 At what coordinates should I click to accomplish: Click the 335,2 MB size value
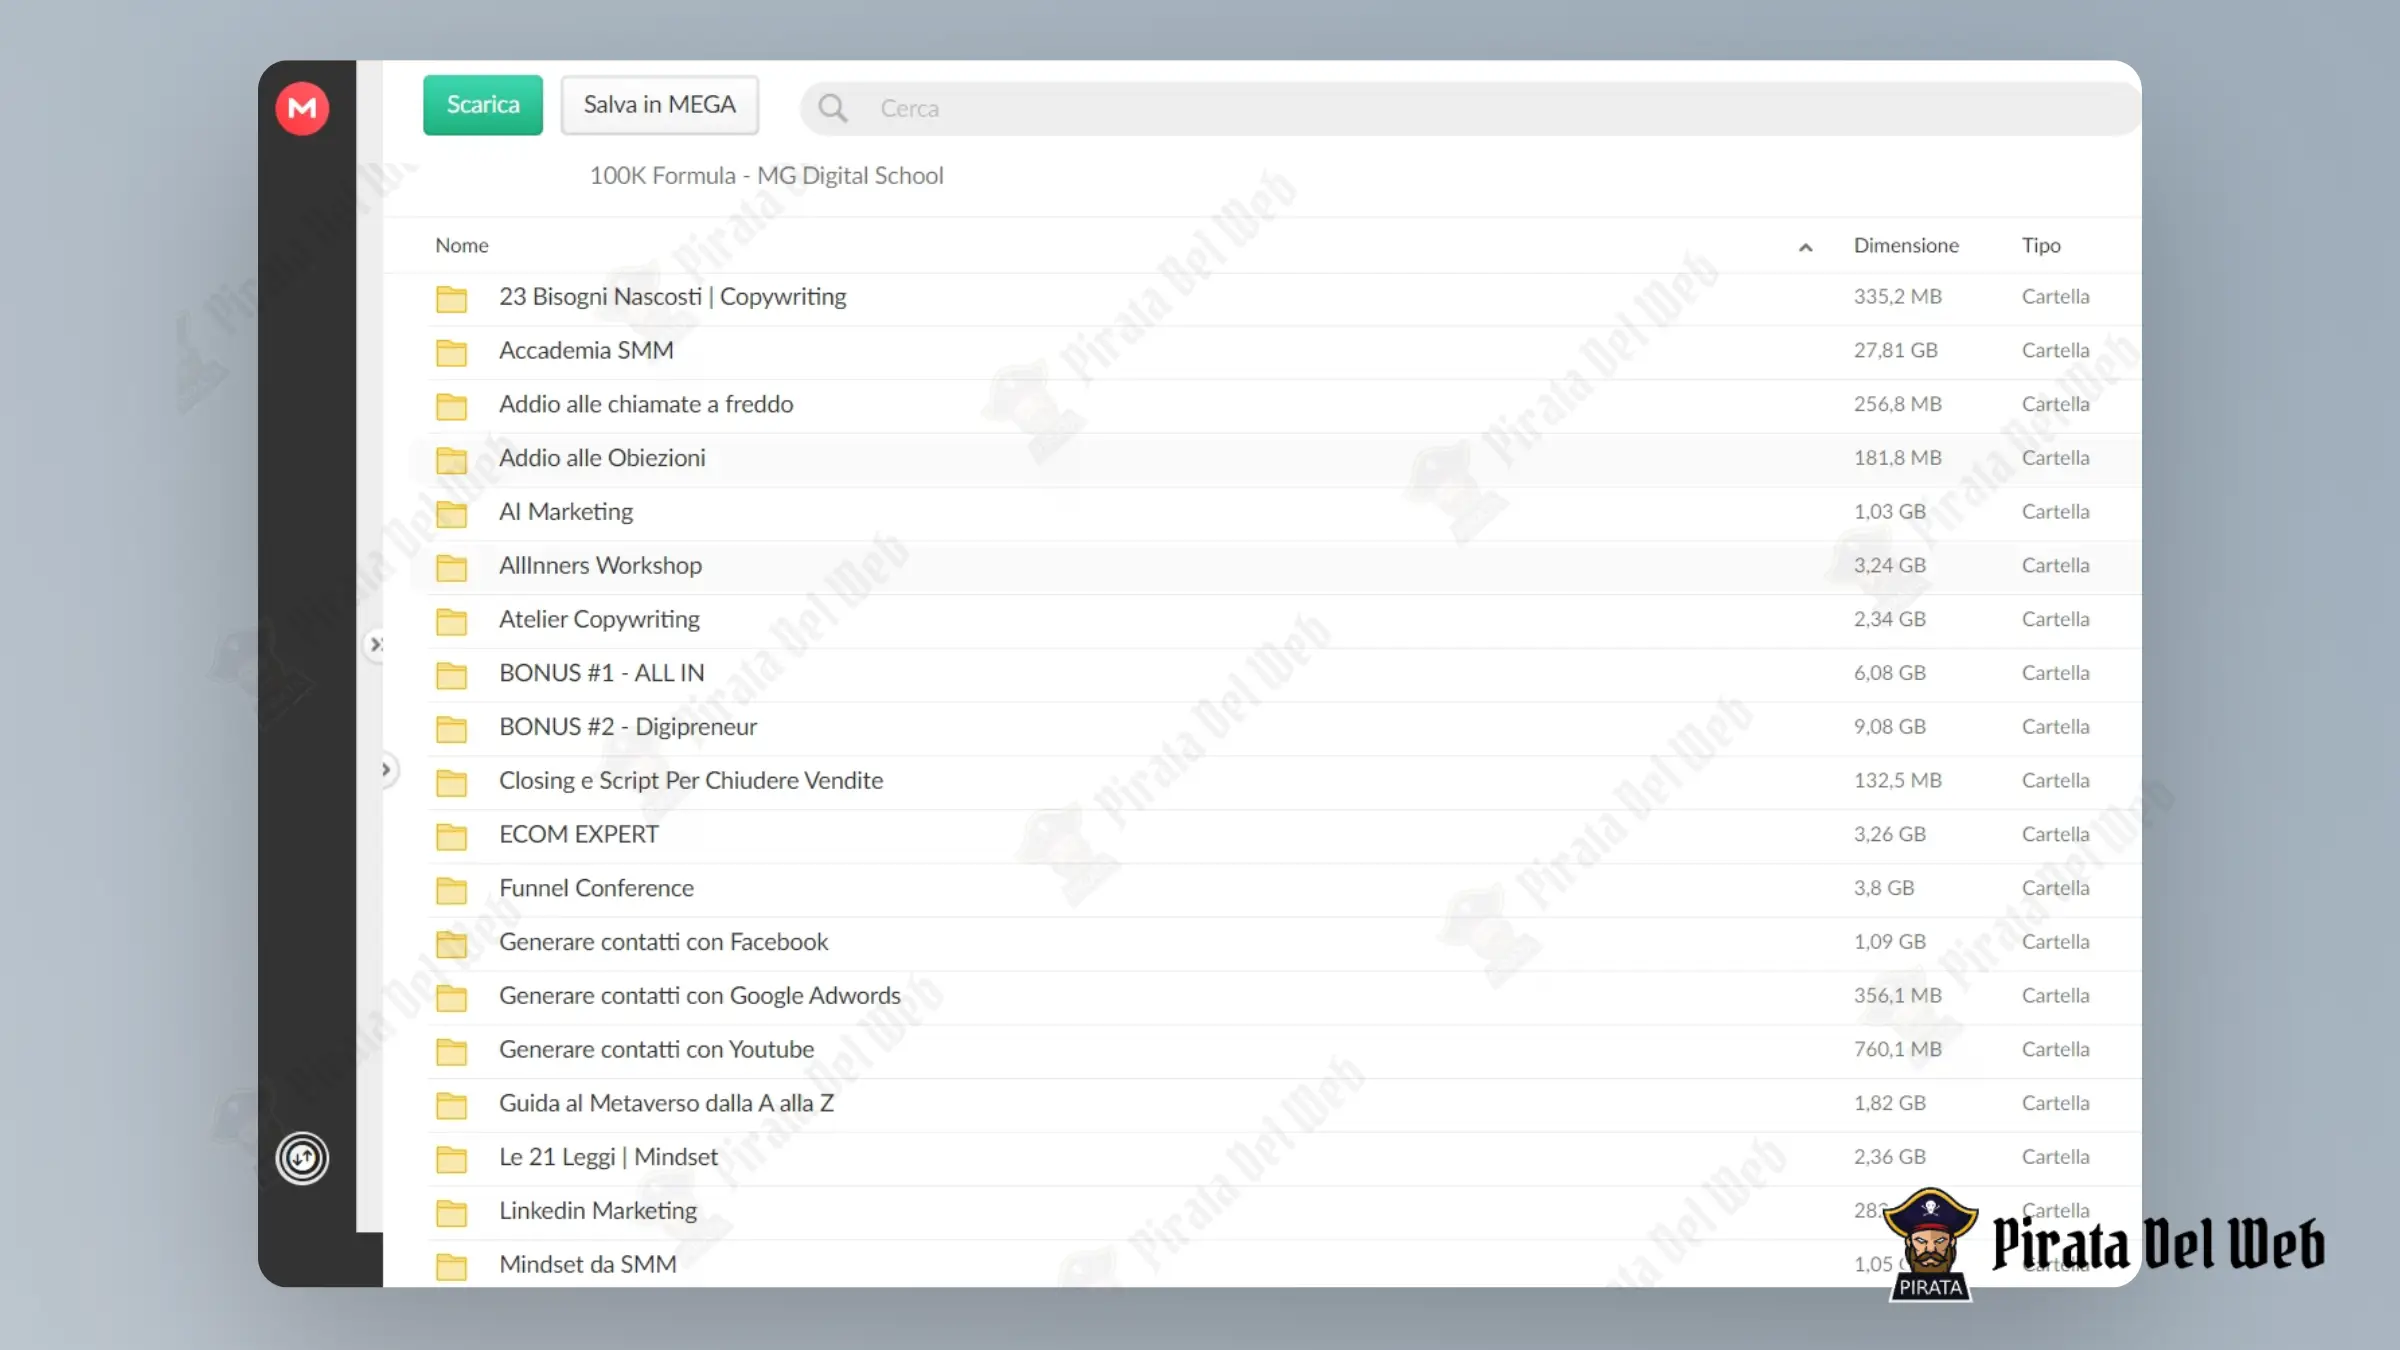click(x=1897, y=297)
